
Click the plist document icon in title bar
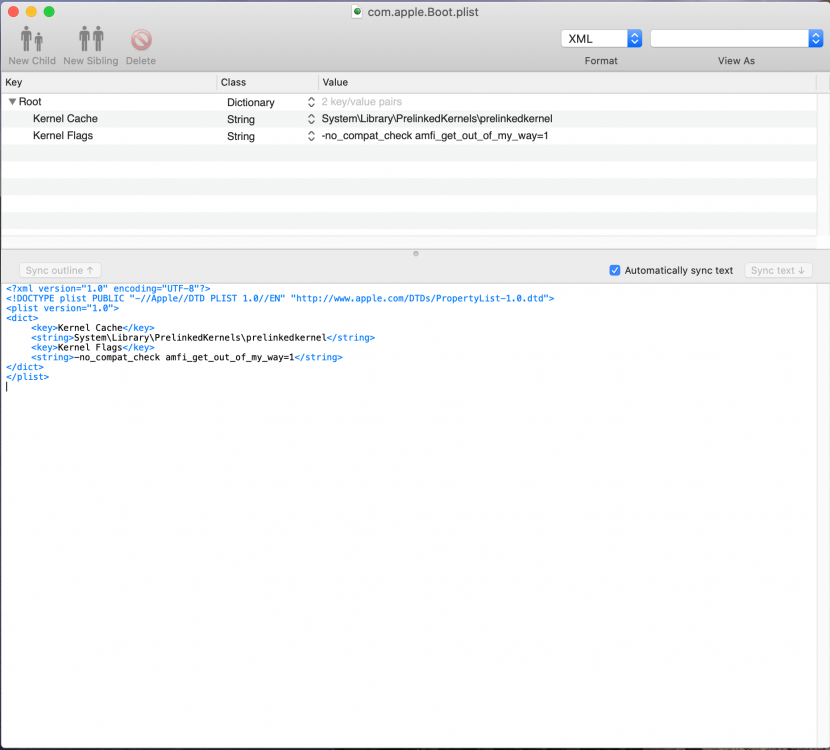[357, 12]
